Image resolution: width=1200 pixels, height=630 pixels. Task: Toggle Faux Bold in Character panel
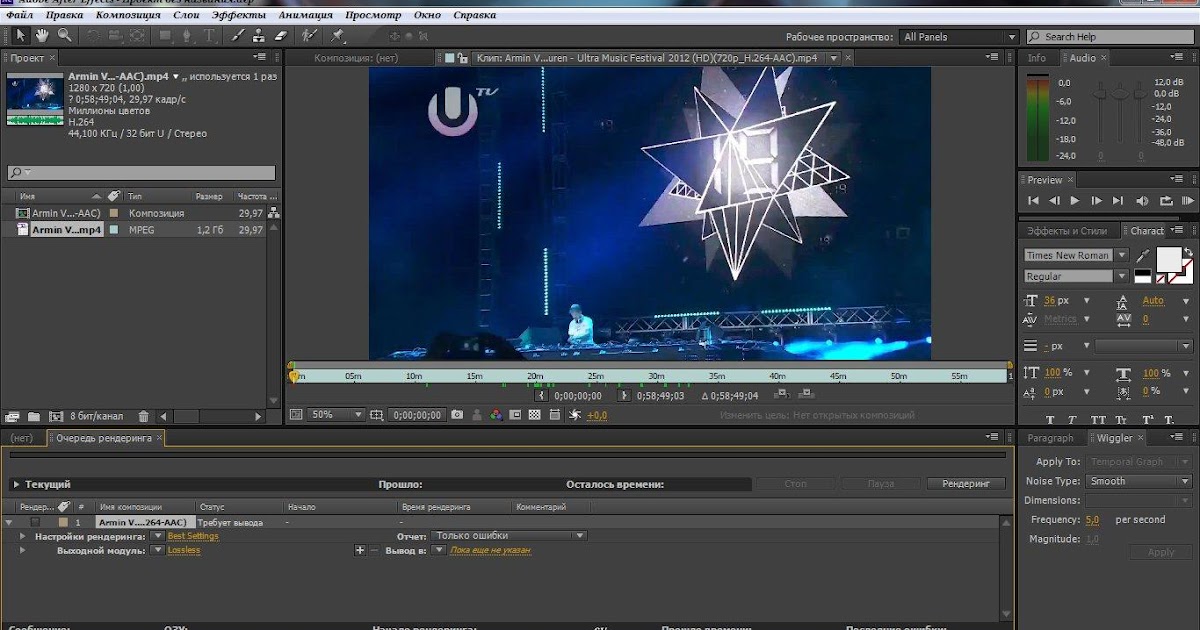[x=1051, y=421]
